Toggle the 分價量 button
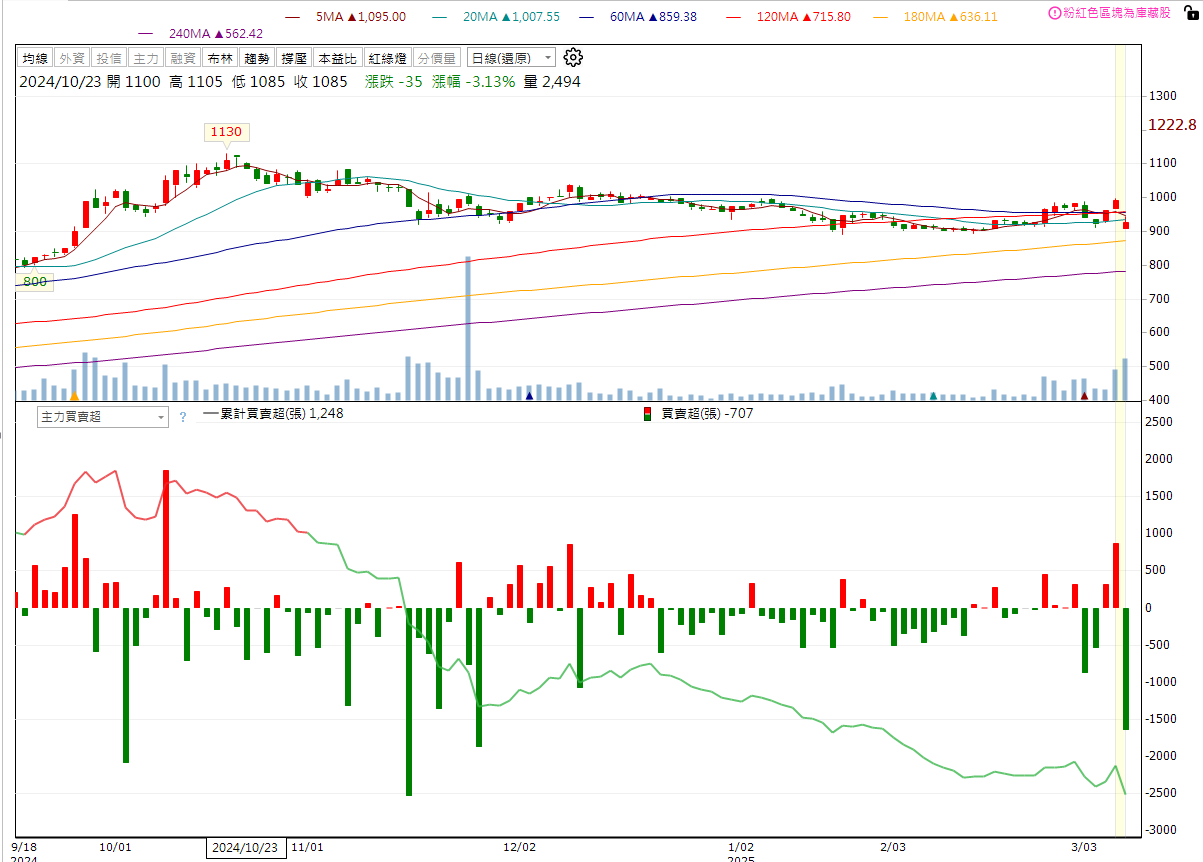 436,59
